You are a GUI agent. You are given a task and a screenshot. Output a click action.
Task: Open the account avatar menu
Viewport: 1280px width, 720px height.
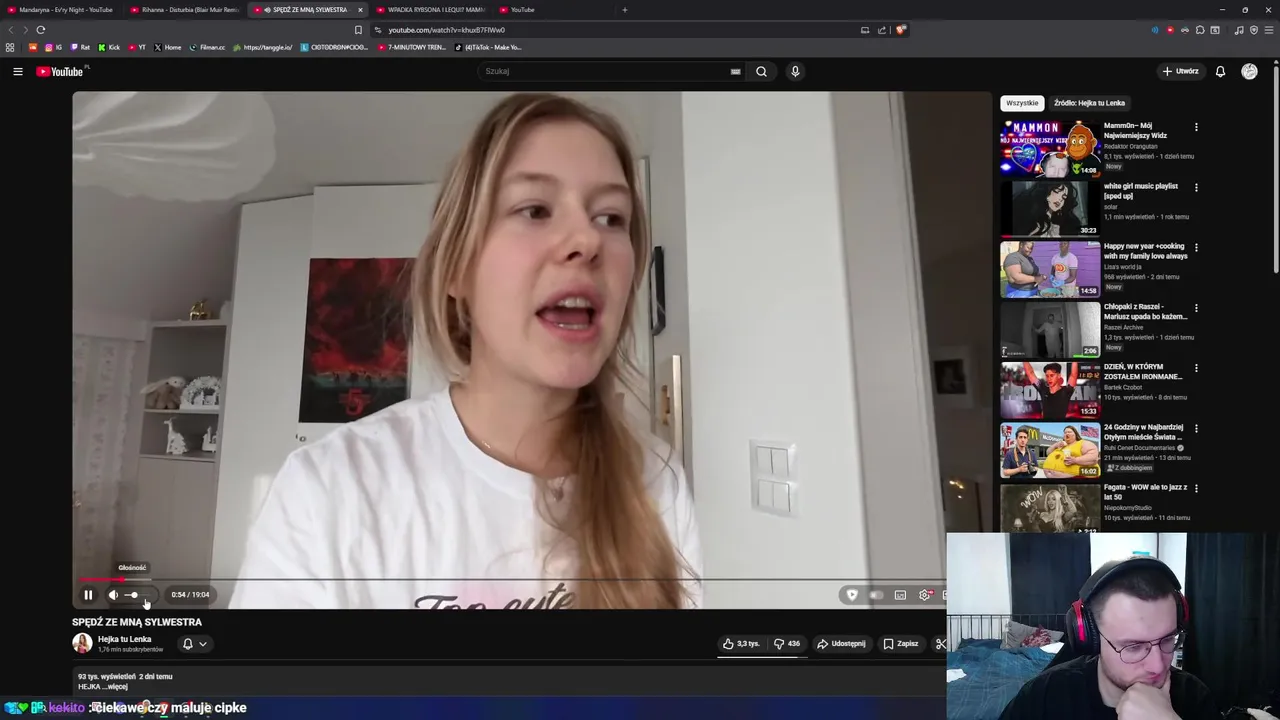1249,71
